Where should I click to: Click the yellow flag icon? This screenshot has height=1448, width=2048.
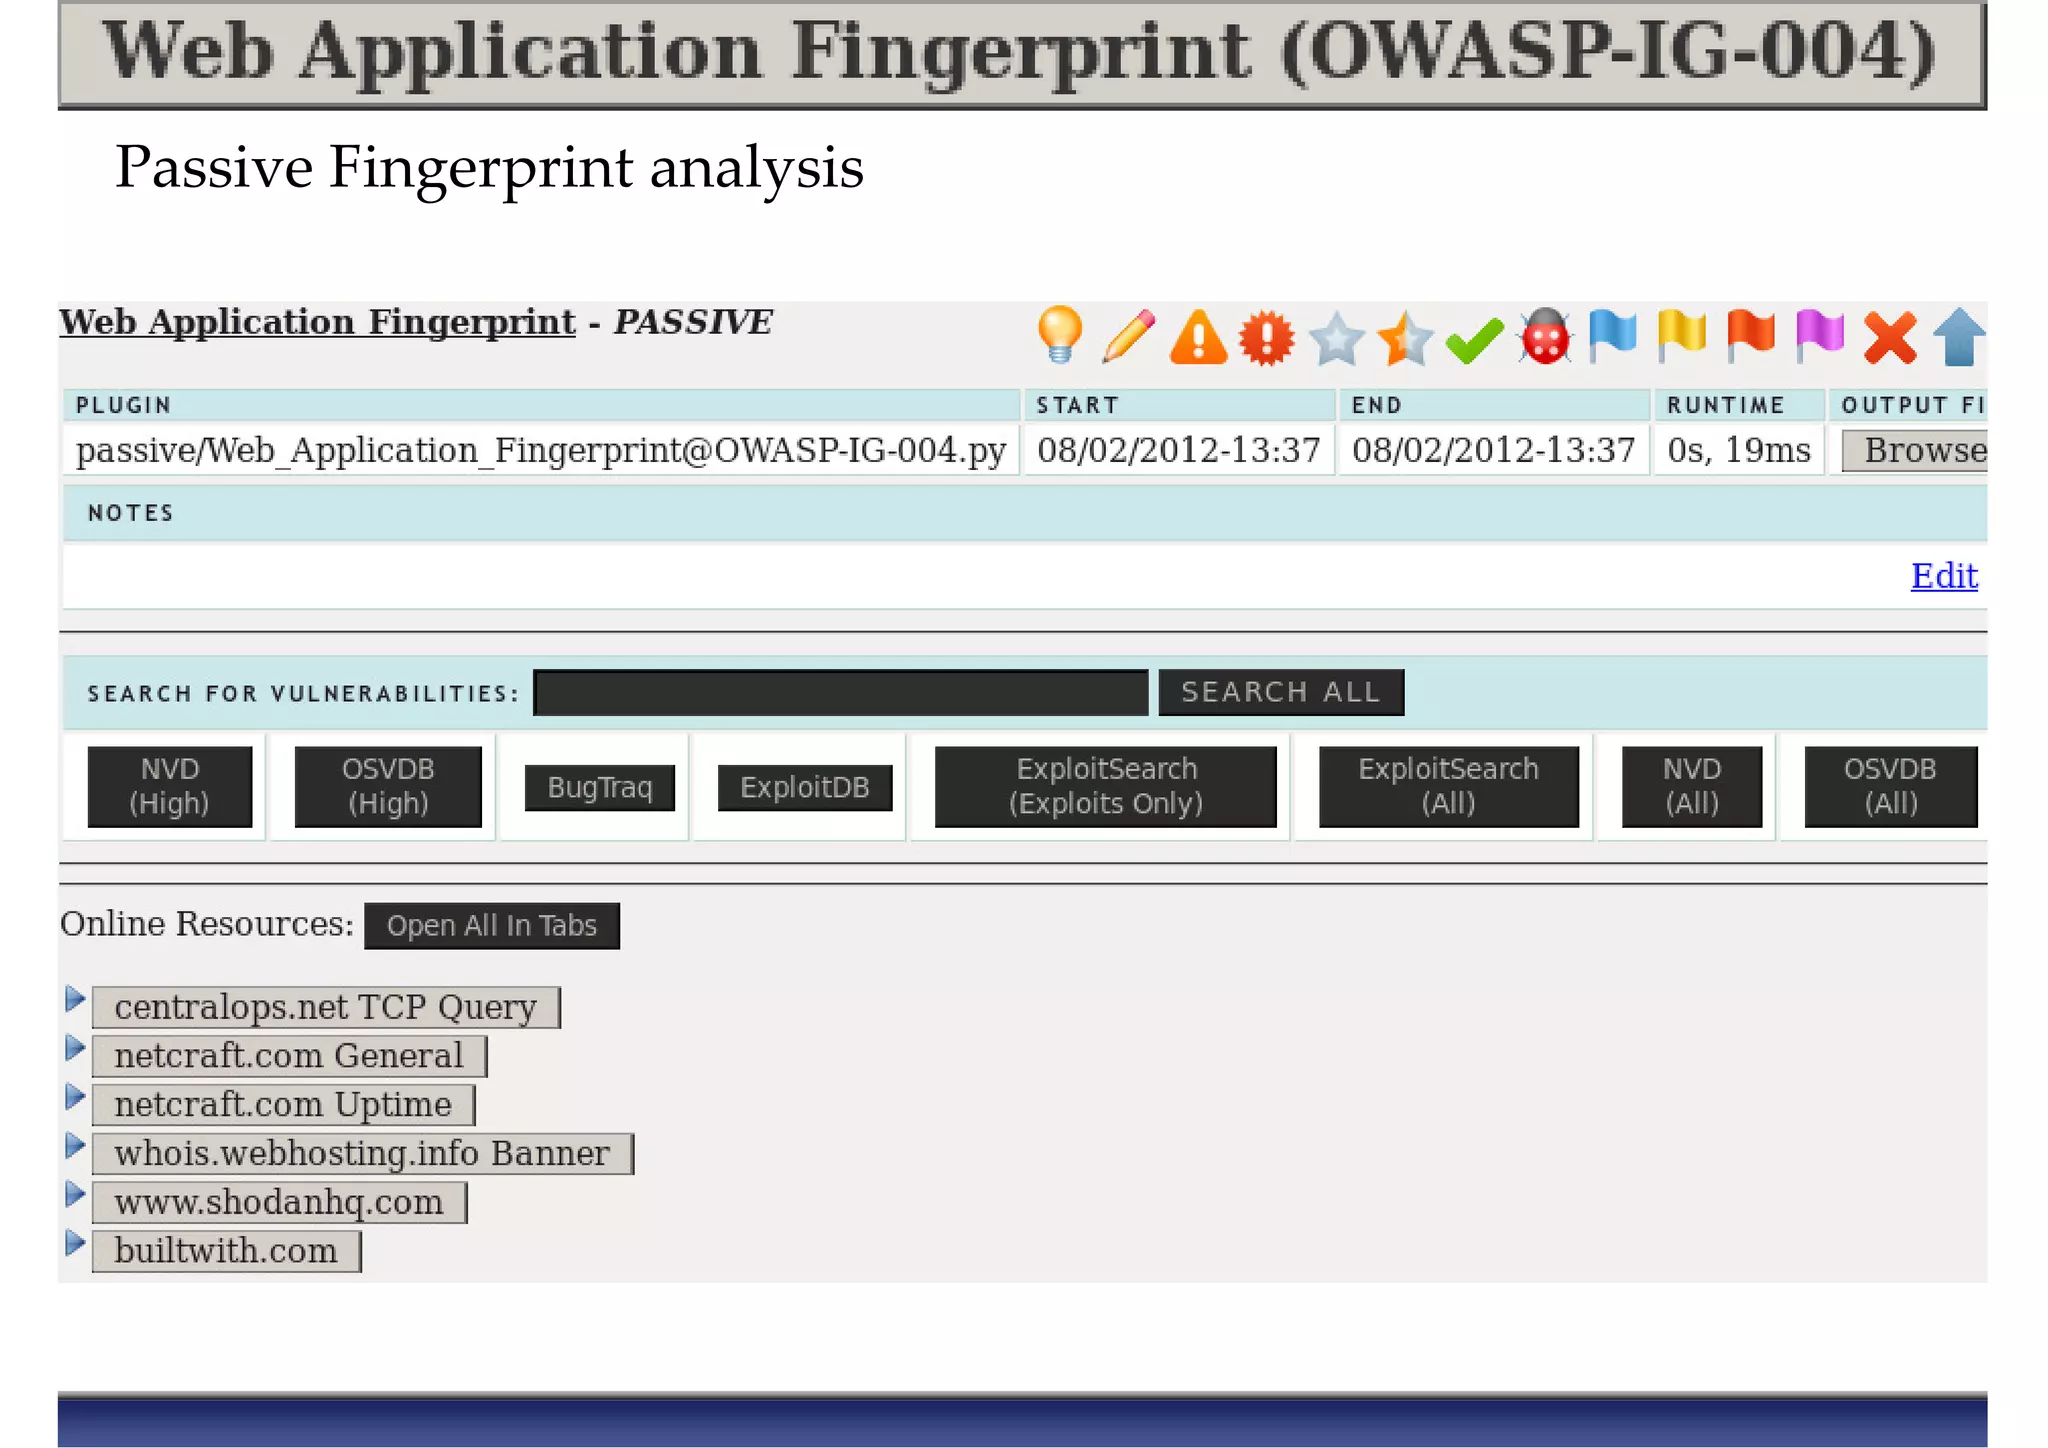coord(1681,335)
